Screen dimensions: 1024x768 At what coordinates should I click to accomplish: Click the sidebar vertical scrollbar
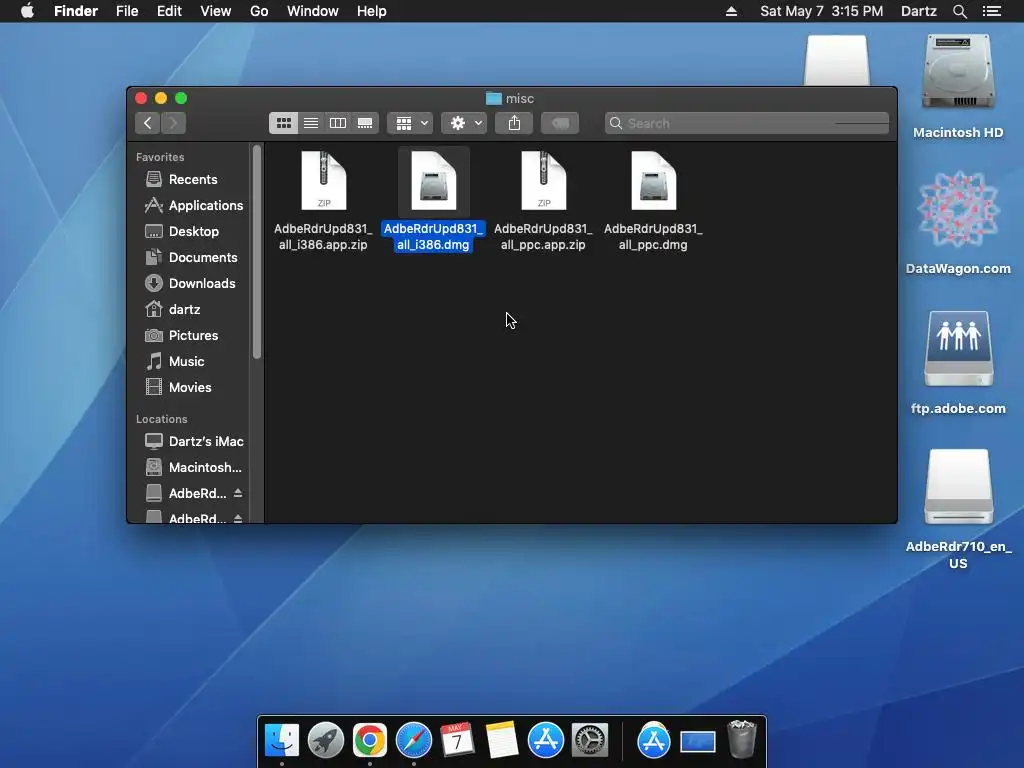(257, 251)
